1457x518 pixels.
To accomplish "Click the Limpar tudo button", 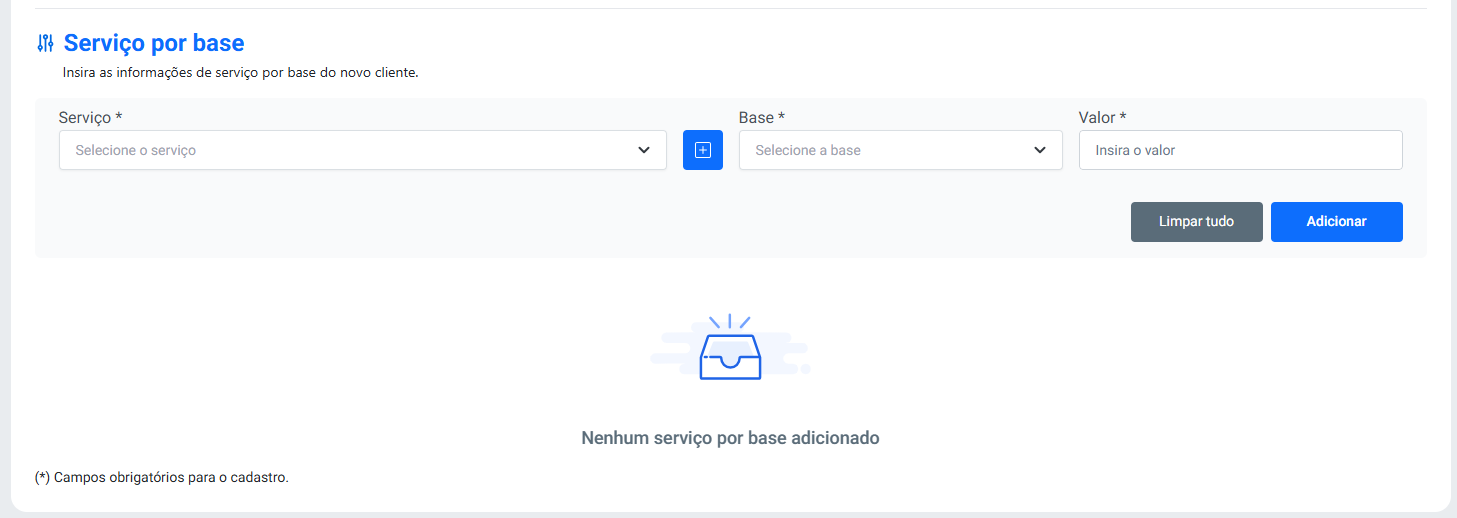I will (x=1196, y=222).
